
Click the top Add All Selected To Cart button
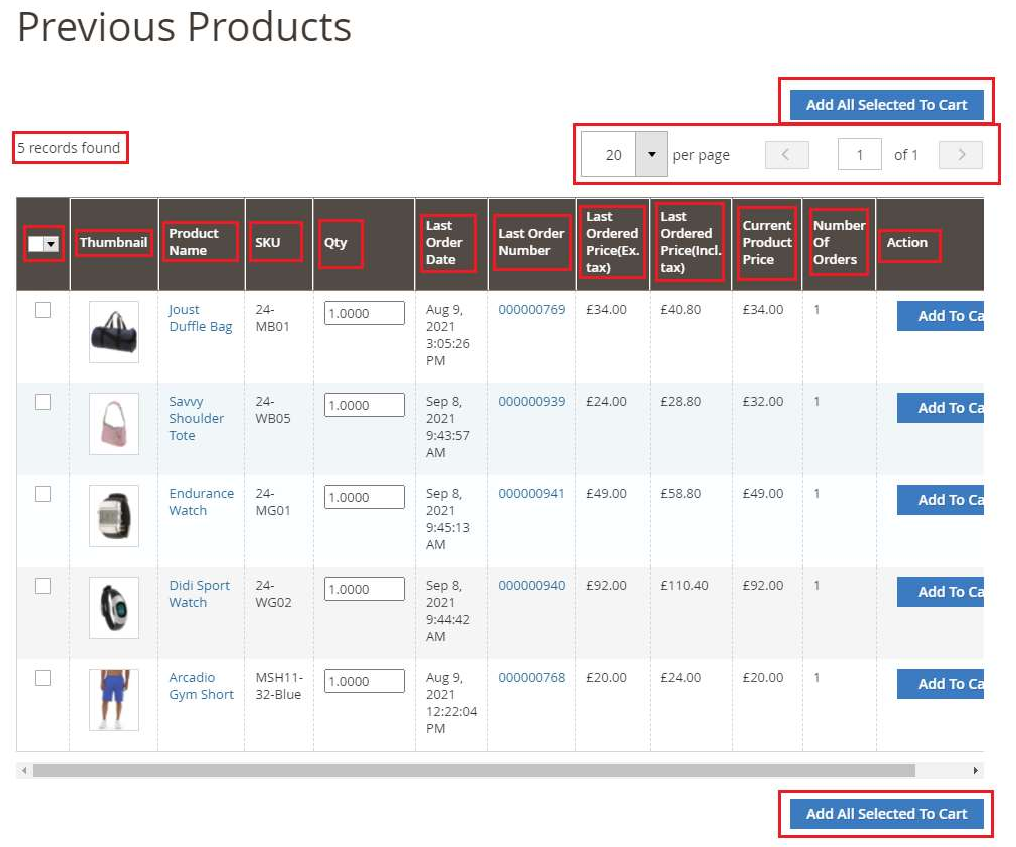click(886, 105)
